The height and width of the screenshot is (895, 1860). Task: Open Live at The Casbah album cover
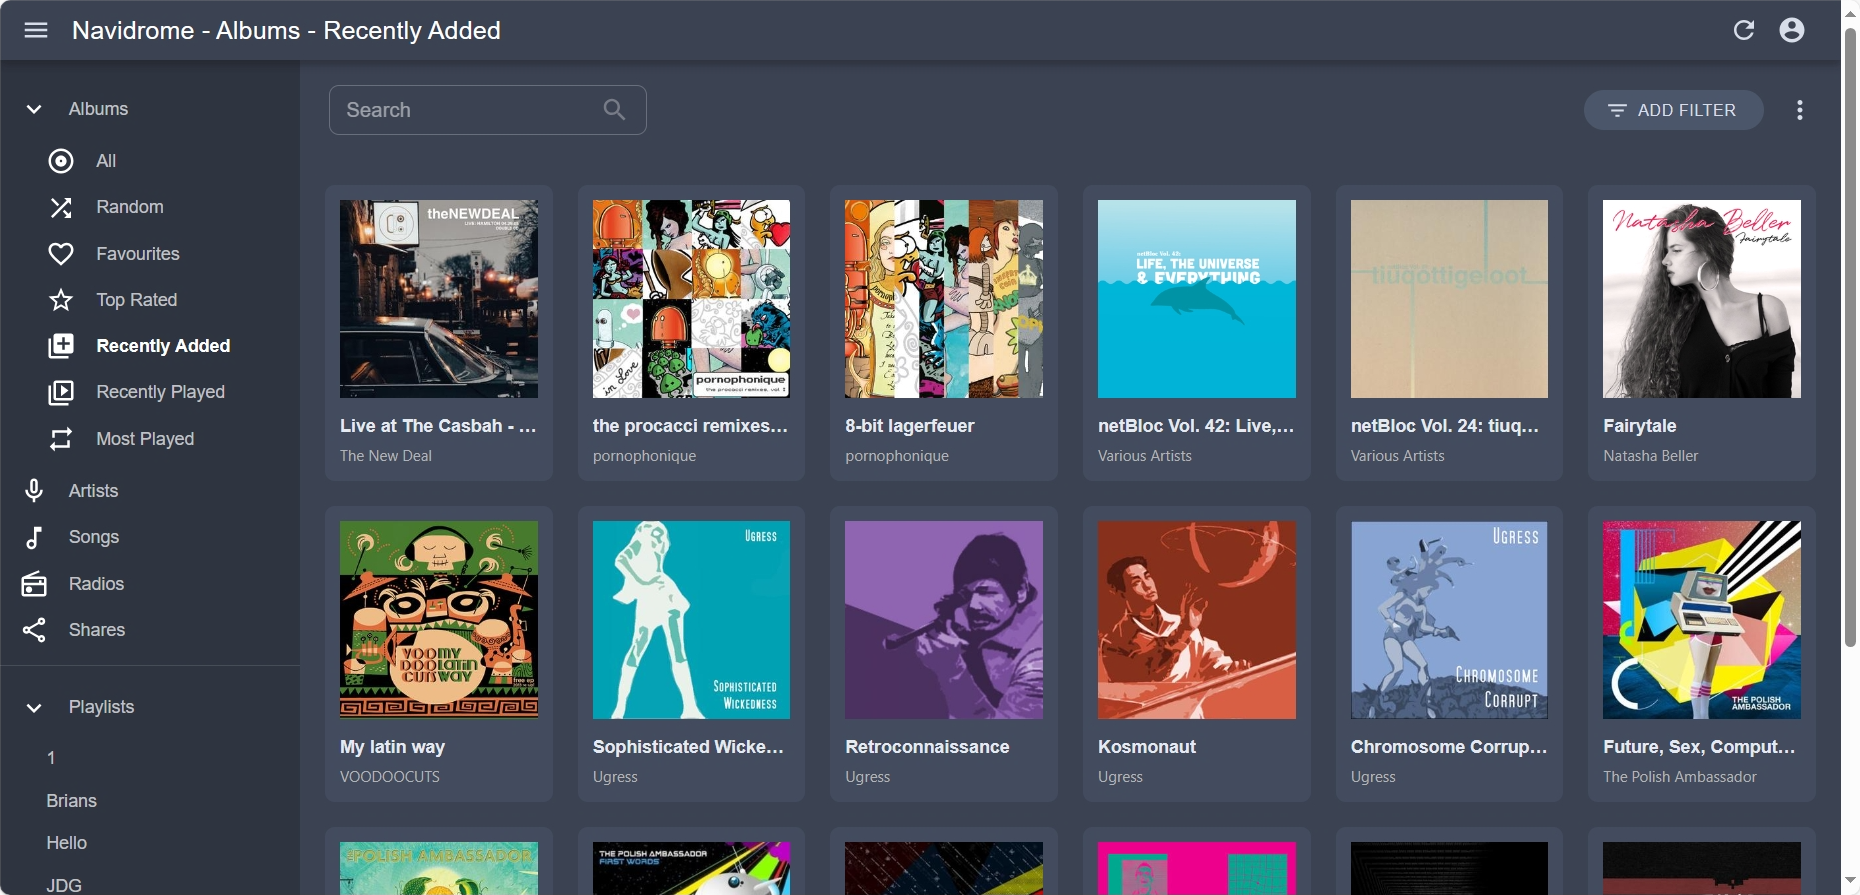(439, 299)
